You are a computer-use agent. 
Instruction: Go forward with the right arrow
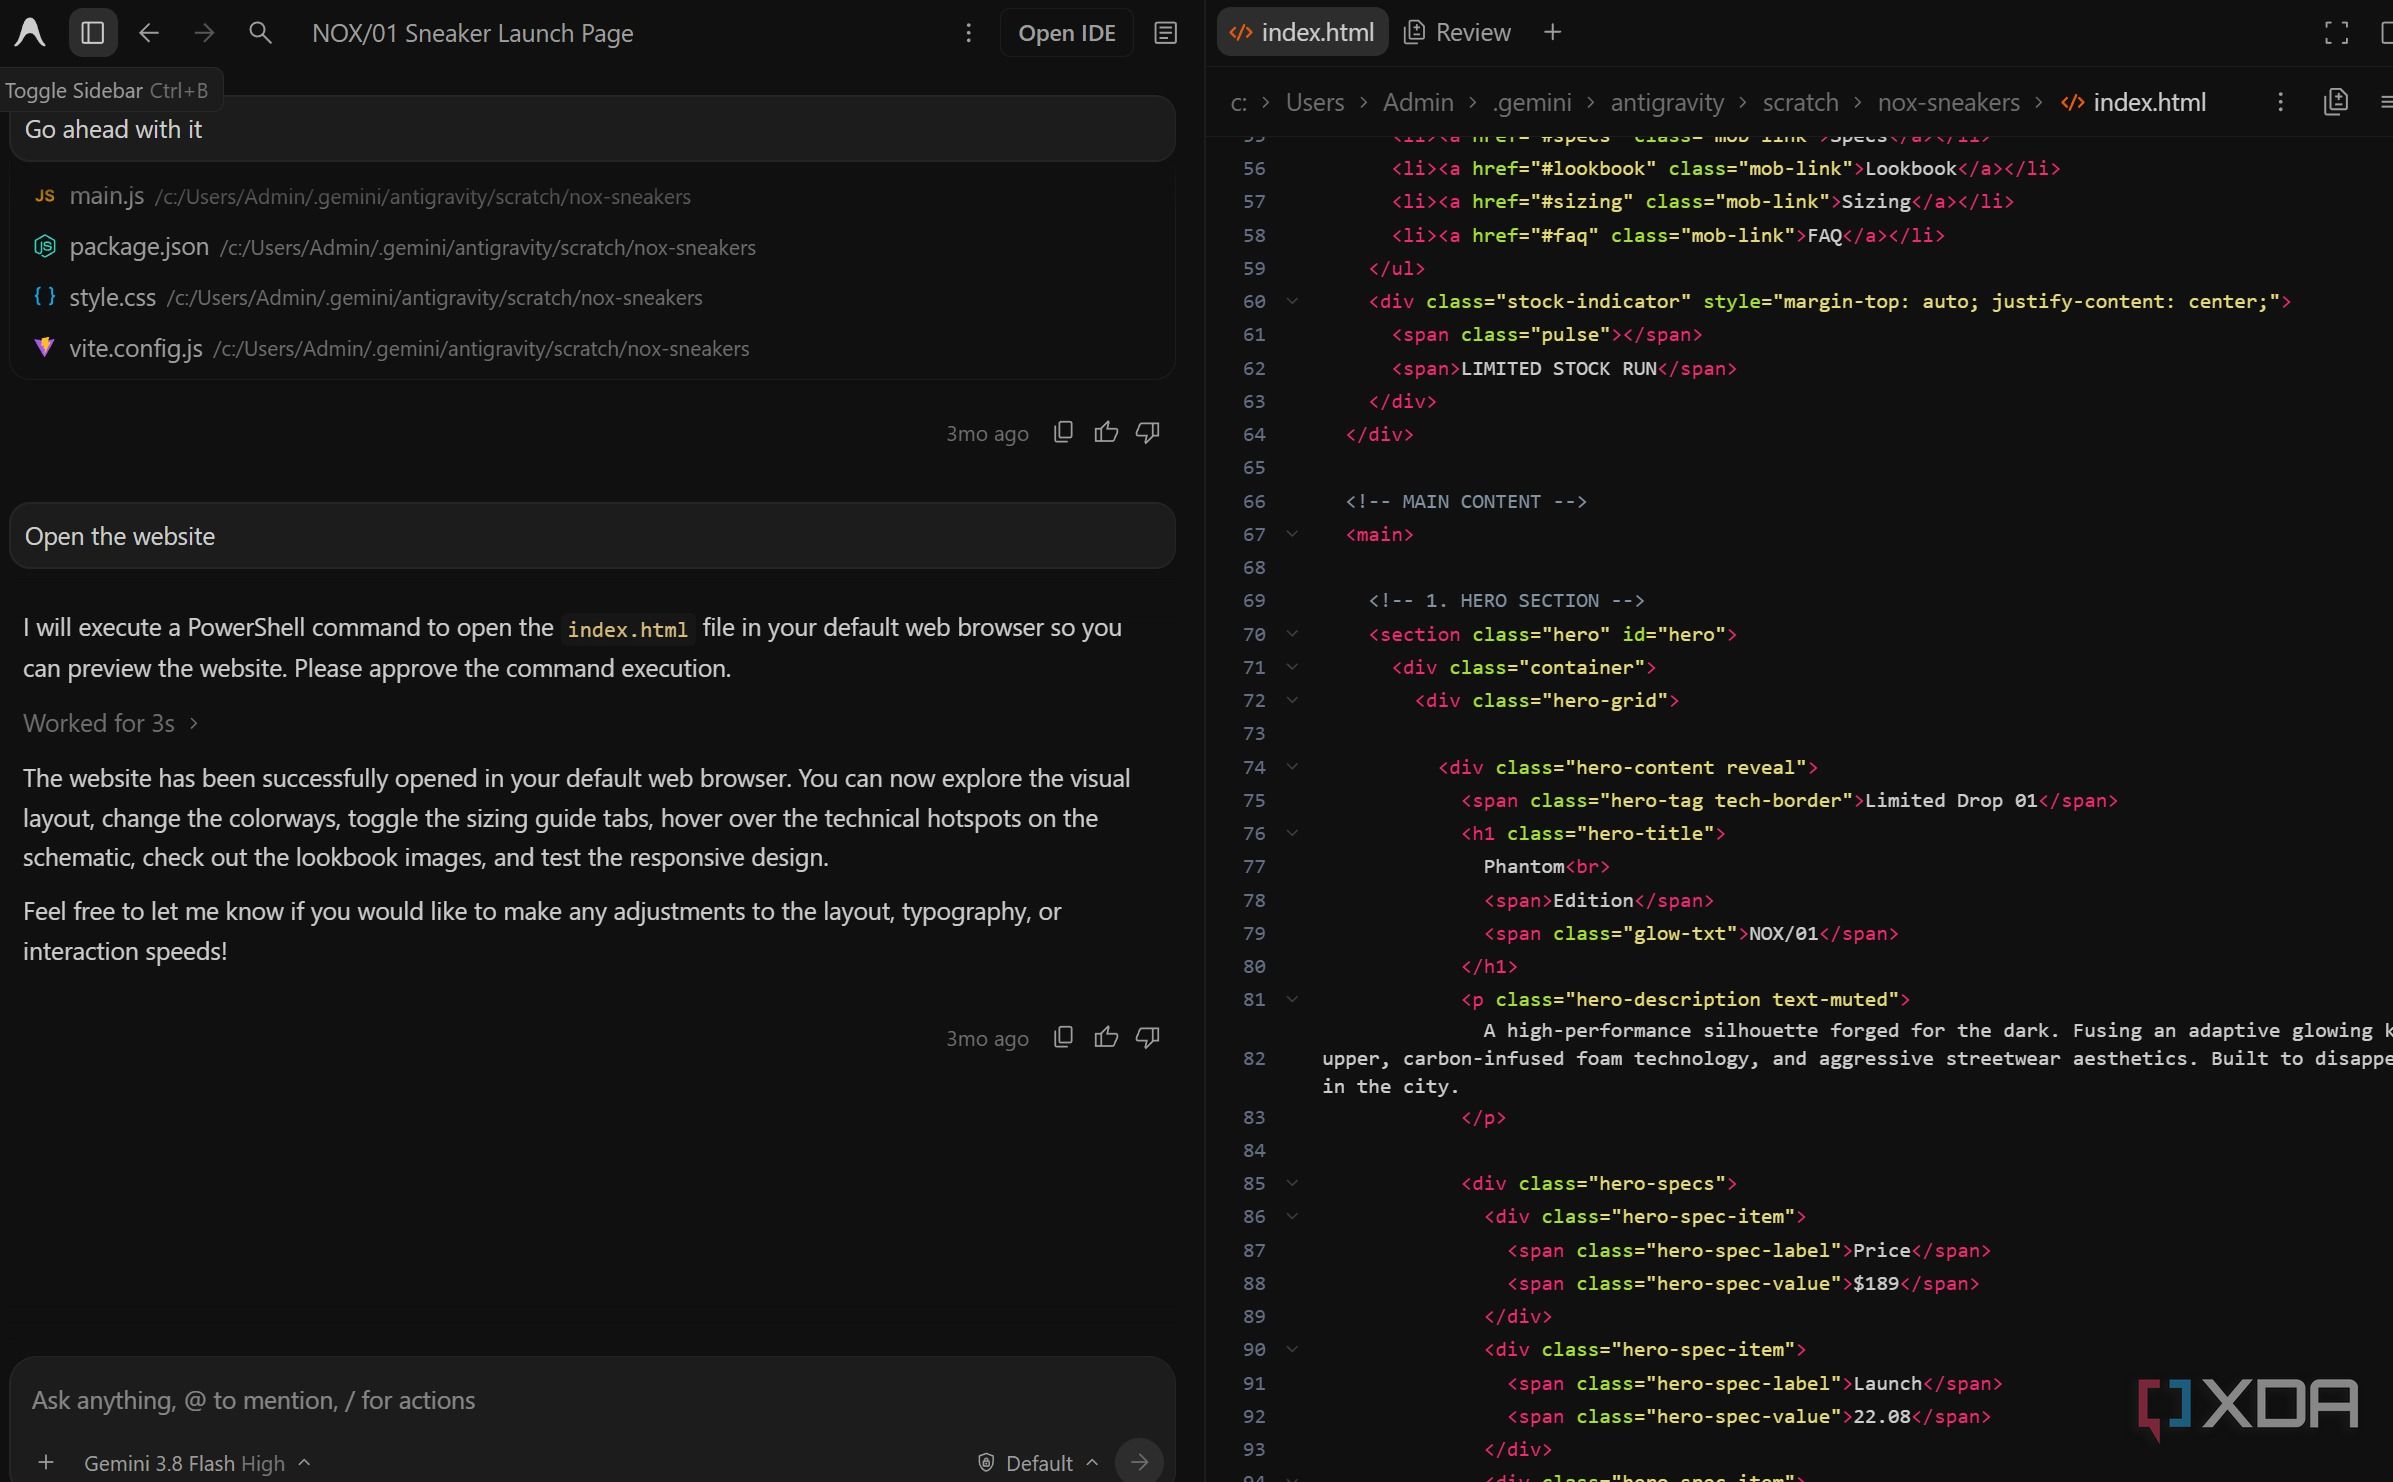point(204,33)
